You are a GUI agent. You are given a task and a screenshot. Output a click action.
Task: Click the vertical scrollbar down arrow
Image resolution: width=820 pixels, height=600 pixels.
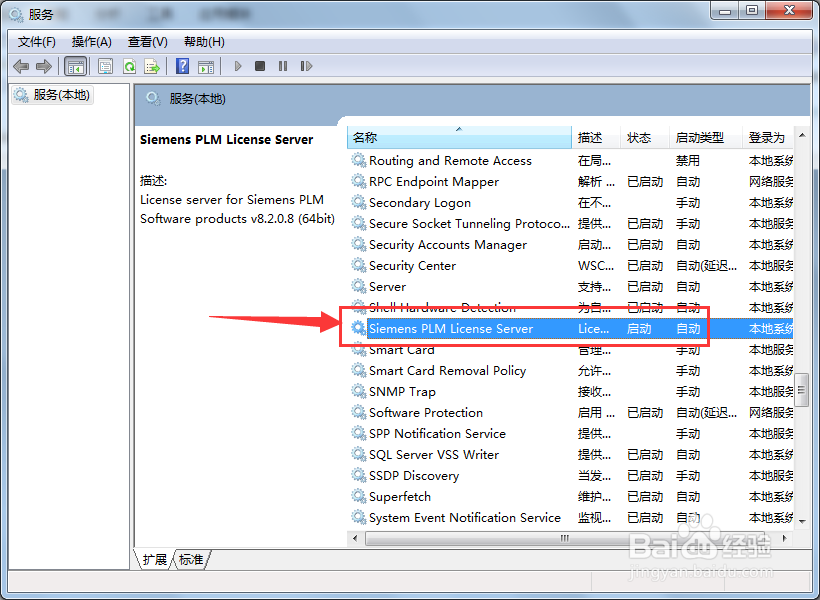click(x=802, y=520)
